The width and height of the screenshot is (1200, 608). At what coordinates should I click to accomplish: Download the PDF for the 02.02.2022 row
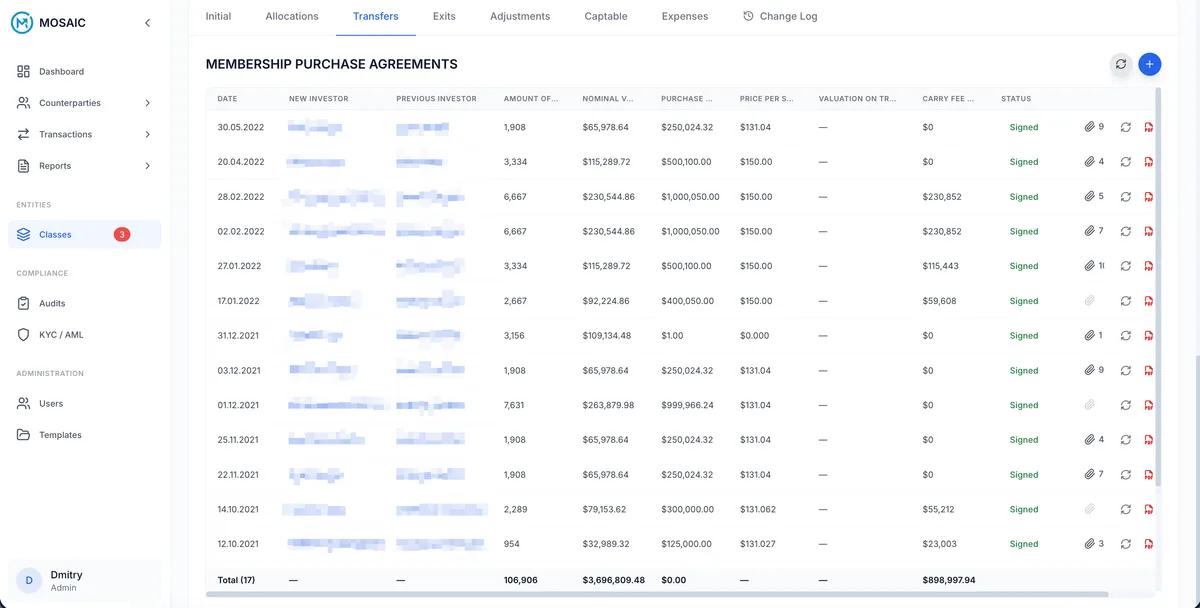point(1149,231)
